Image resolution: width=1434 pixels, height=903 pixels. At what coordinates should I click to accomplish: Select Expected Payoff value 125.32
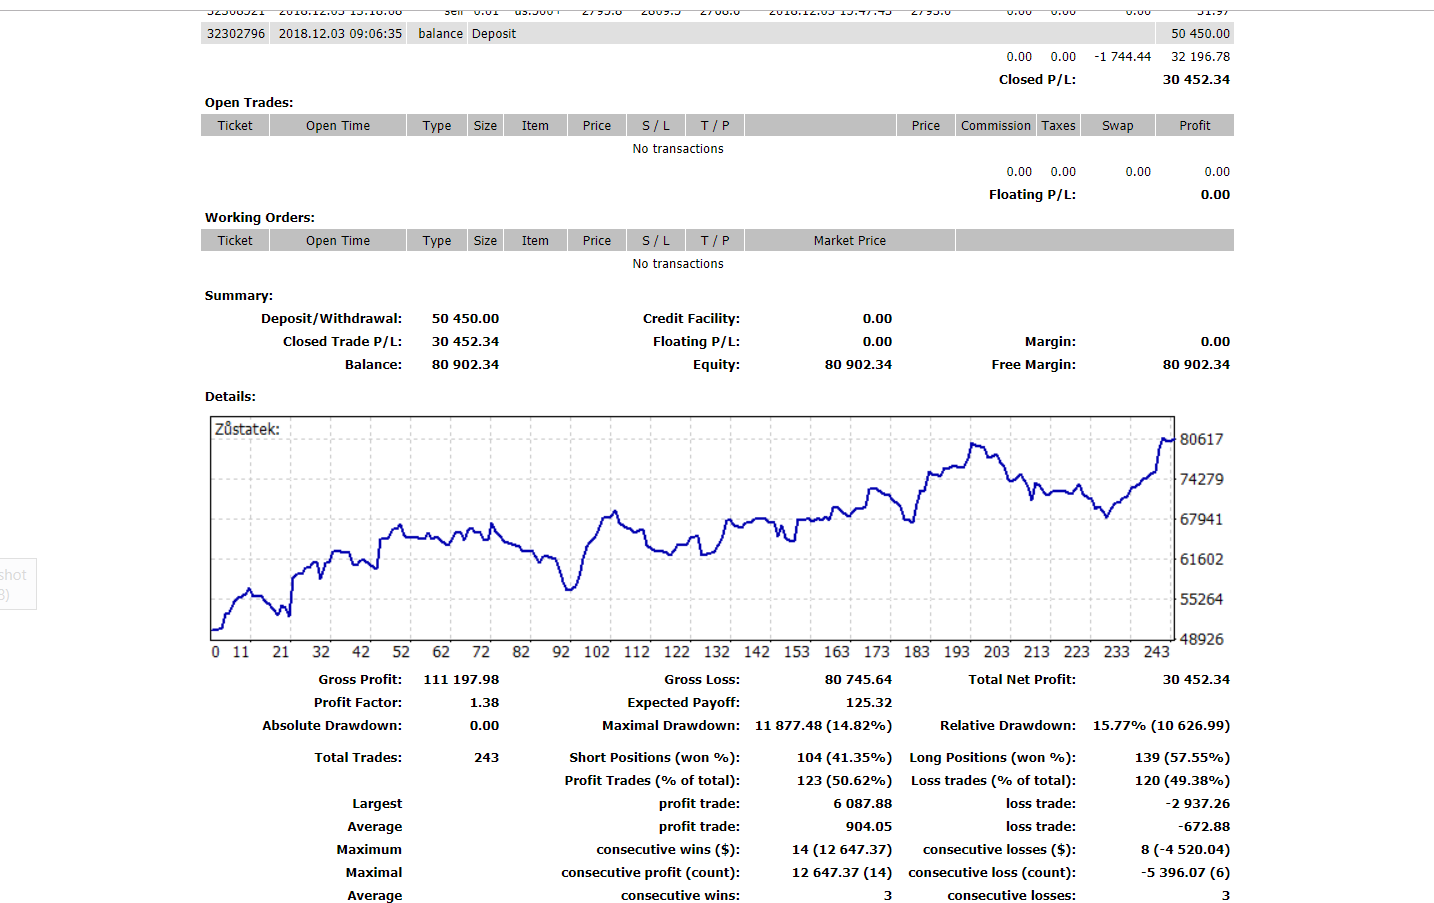point(868,703)
